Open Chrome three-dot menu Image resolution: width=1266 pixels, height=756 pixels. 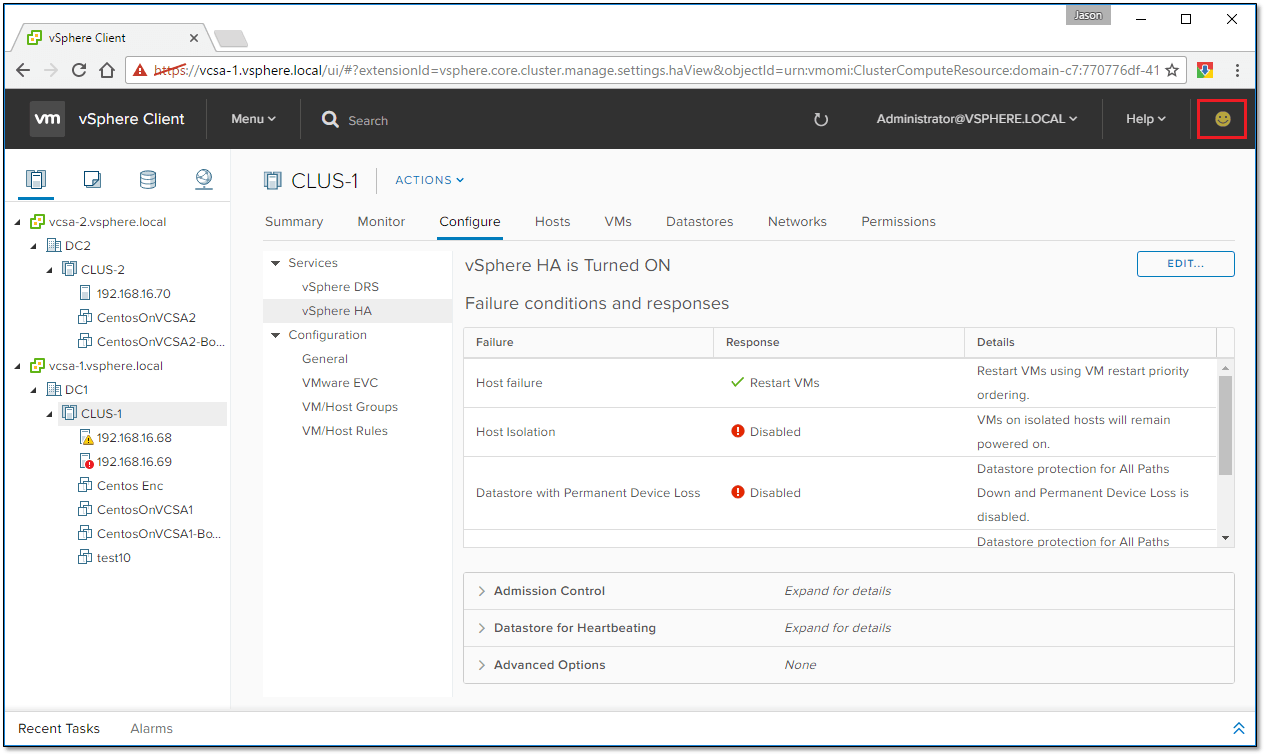tap(1238, 70)
